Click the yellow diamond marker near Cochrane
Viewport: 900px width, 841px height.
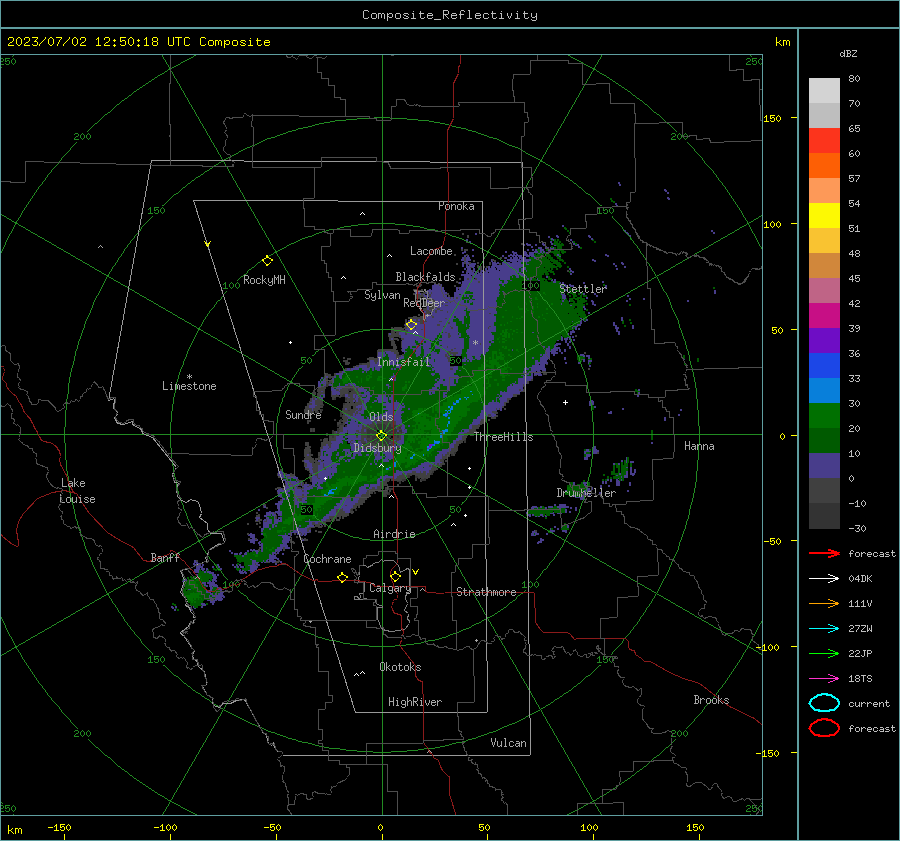(x=342, y=577)
